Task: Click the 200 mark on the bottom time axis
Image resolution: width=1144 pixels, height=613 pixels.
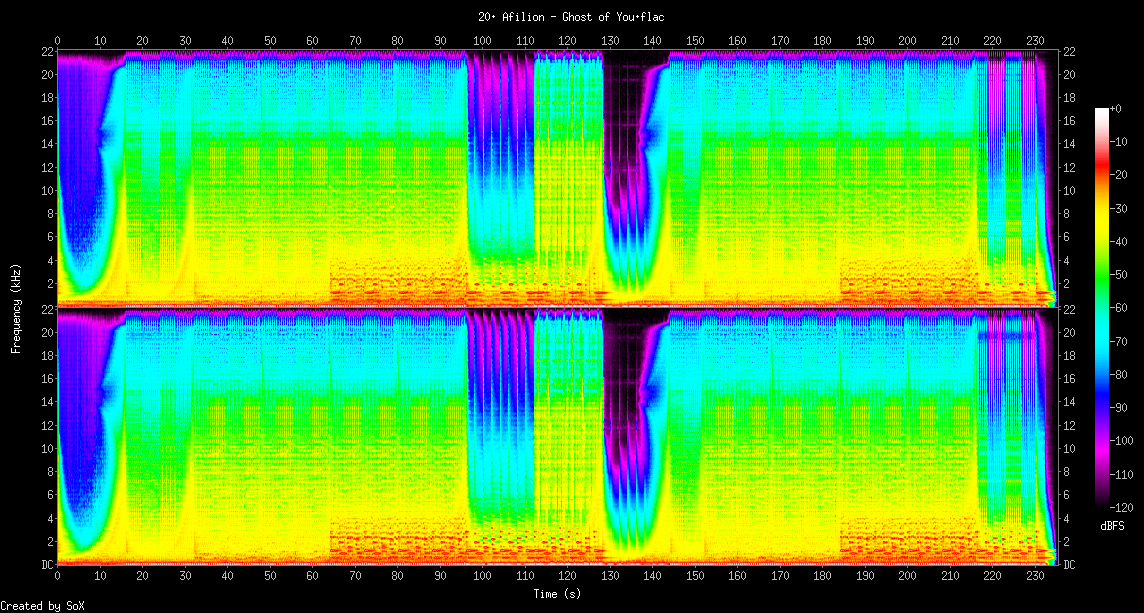Action: point(907,577)
